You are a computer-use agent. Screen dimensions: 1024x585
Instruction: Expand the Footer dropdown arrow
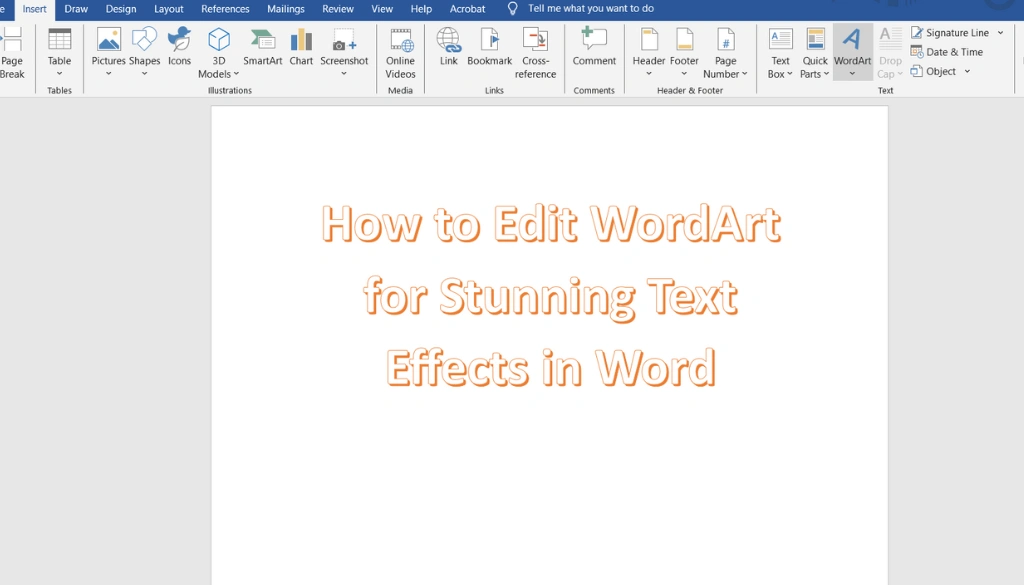[684, 74]
